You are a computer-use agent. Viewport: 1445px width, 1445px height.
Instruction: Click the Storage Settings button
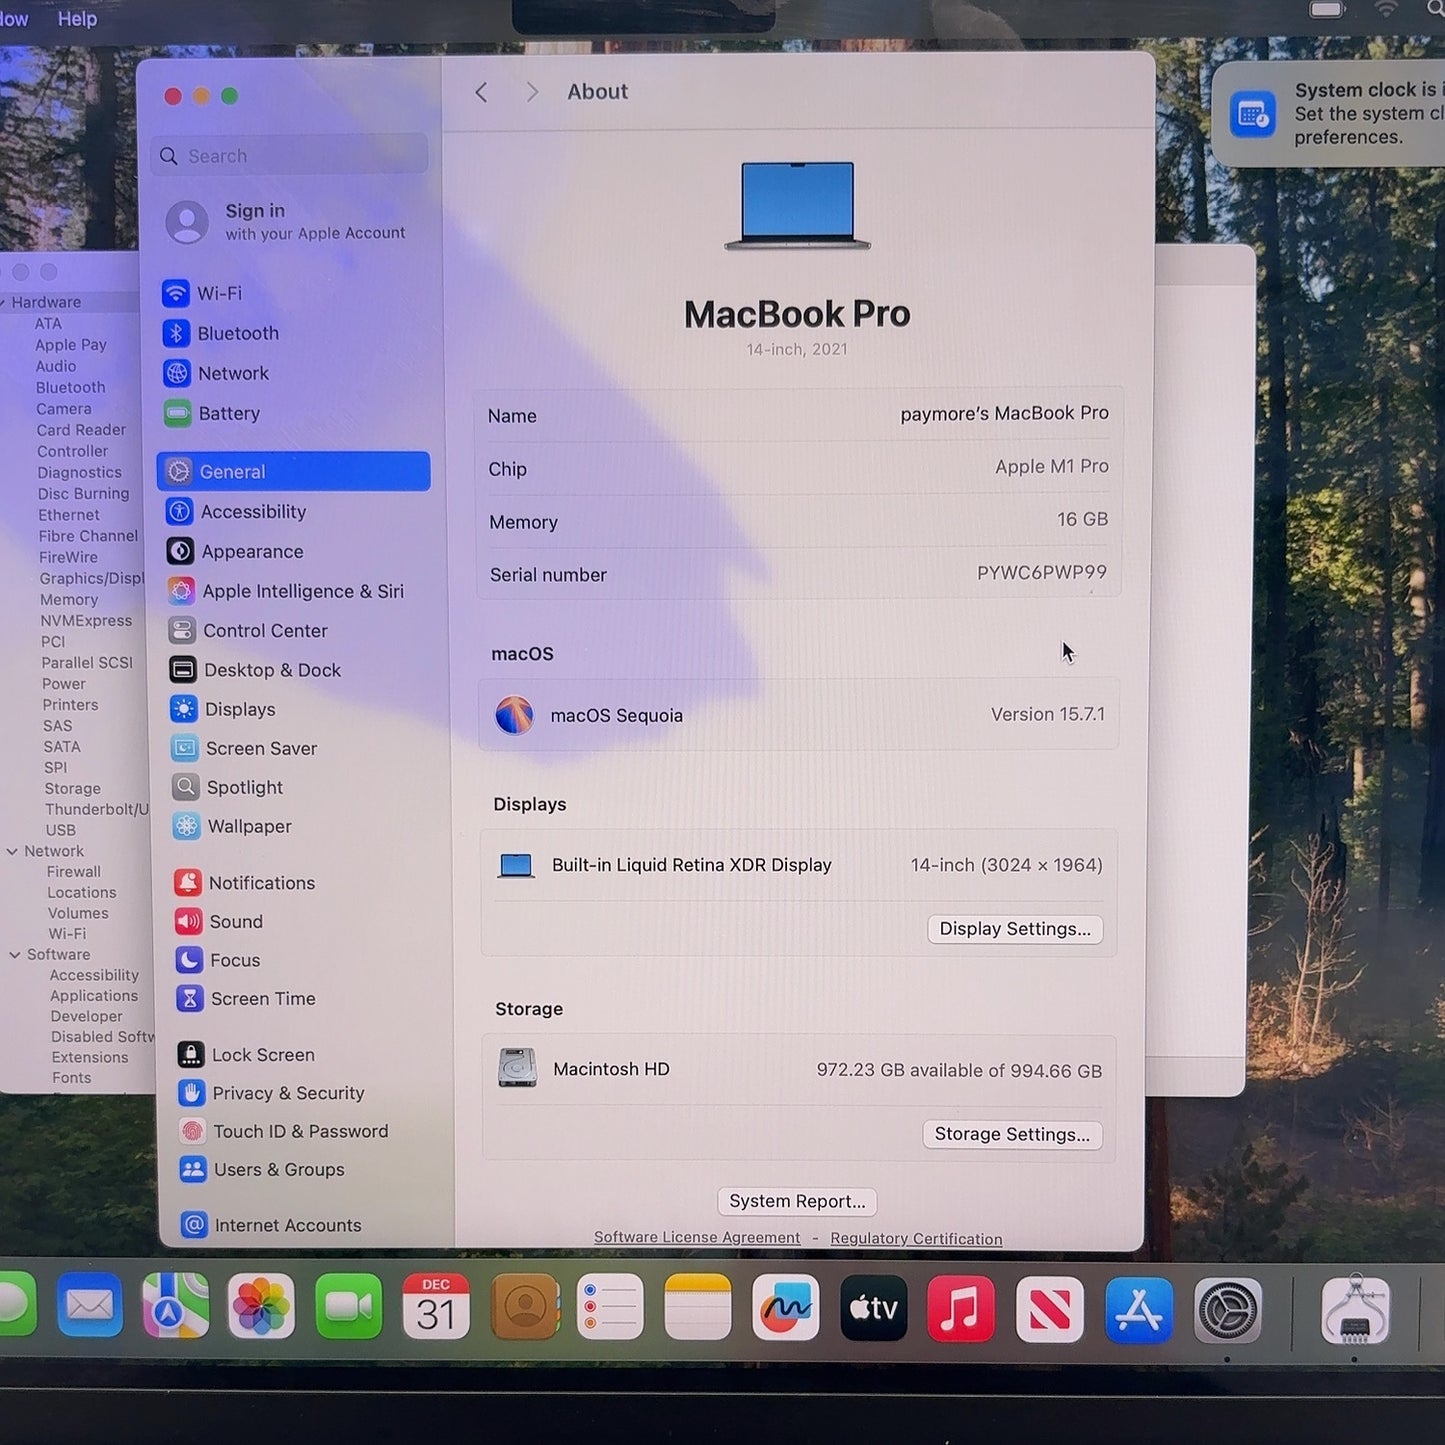point(1012,1134)
